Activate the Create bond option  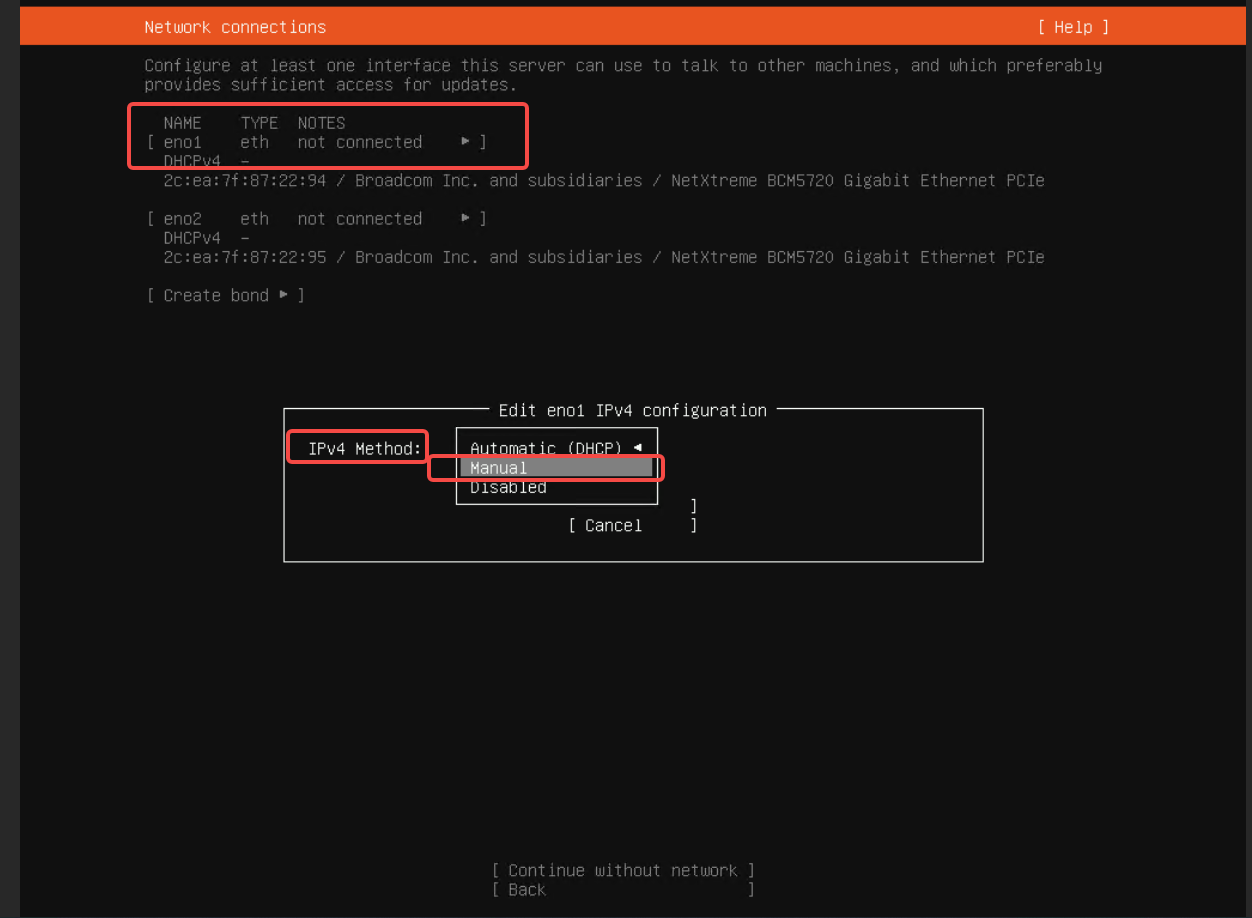pos(216,295)
